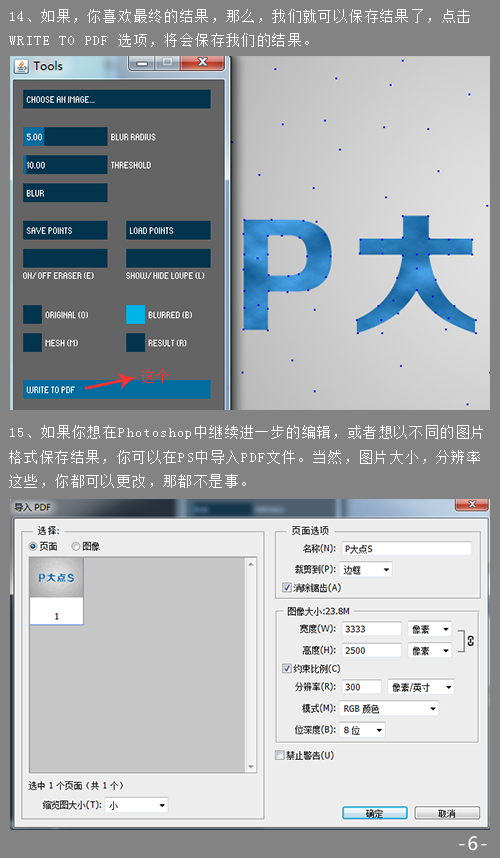Open the 裁剪到 dropdown showing 边框
Image resolution: width=500 pixels, height=858 pixels.
point(365,570)
